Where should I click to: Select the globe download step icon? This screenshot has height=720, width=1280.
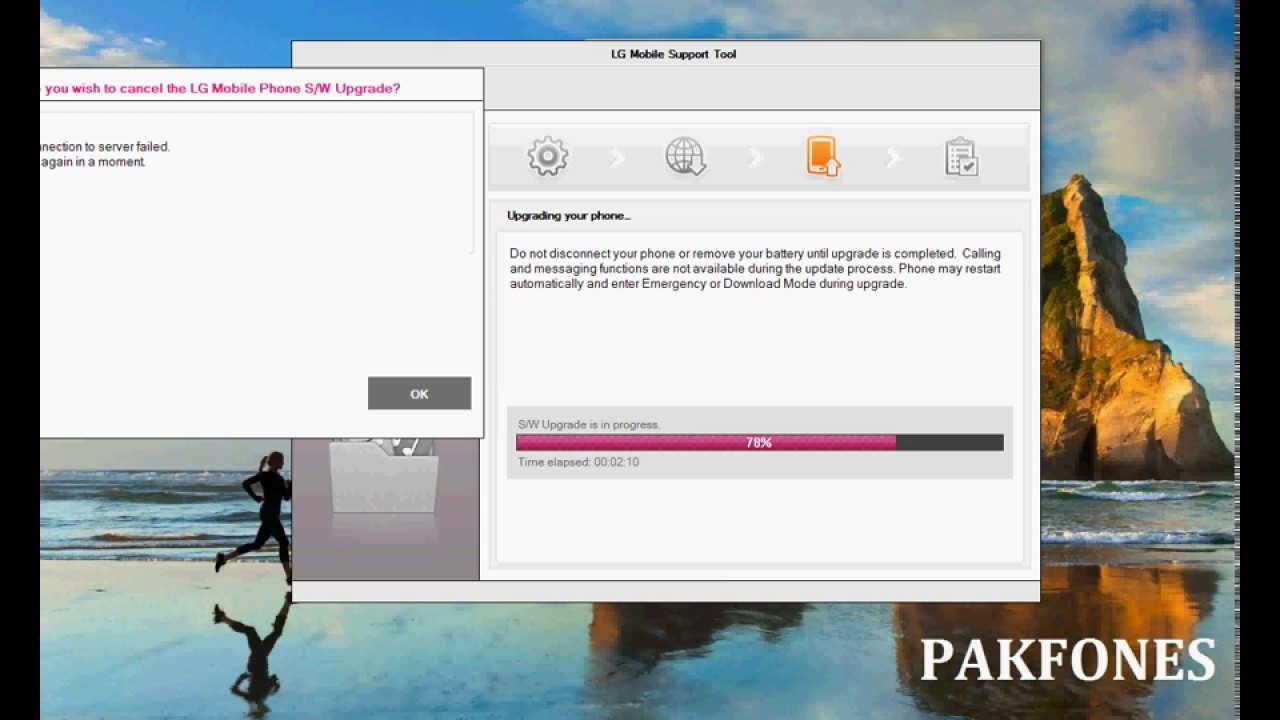coord(686,157)
